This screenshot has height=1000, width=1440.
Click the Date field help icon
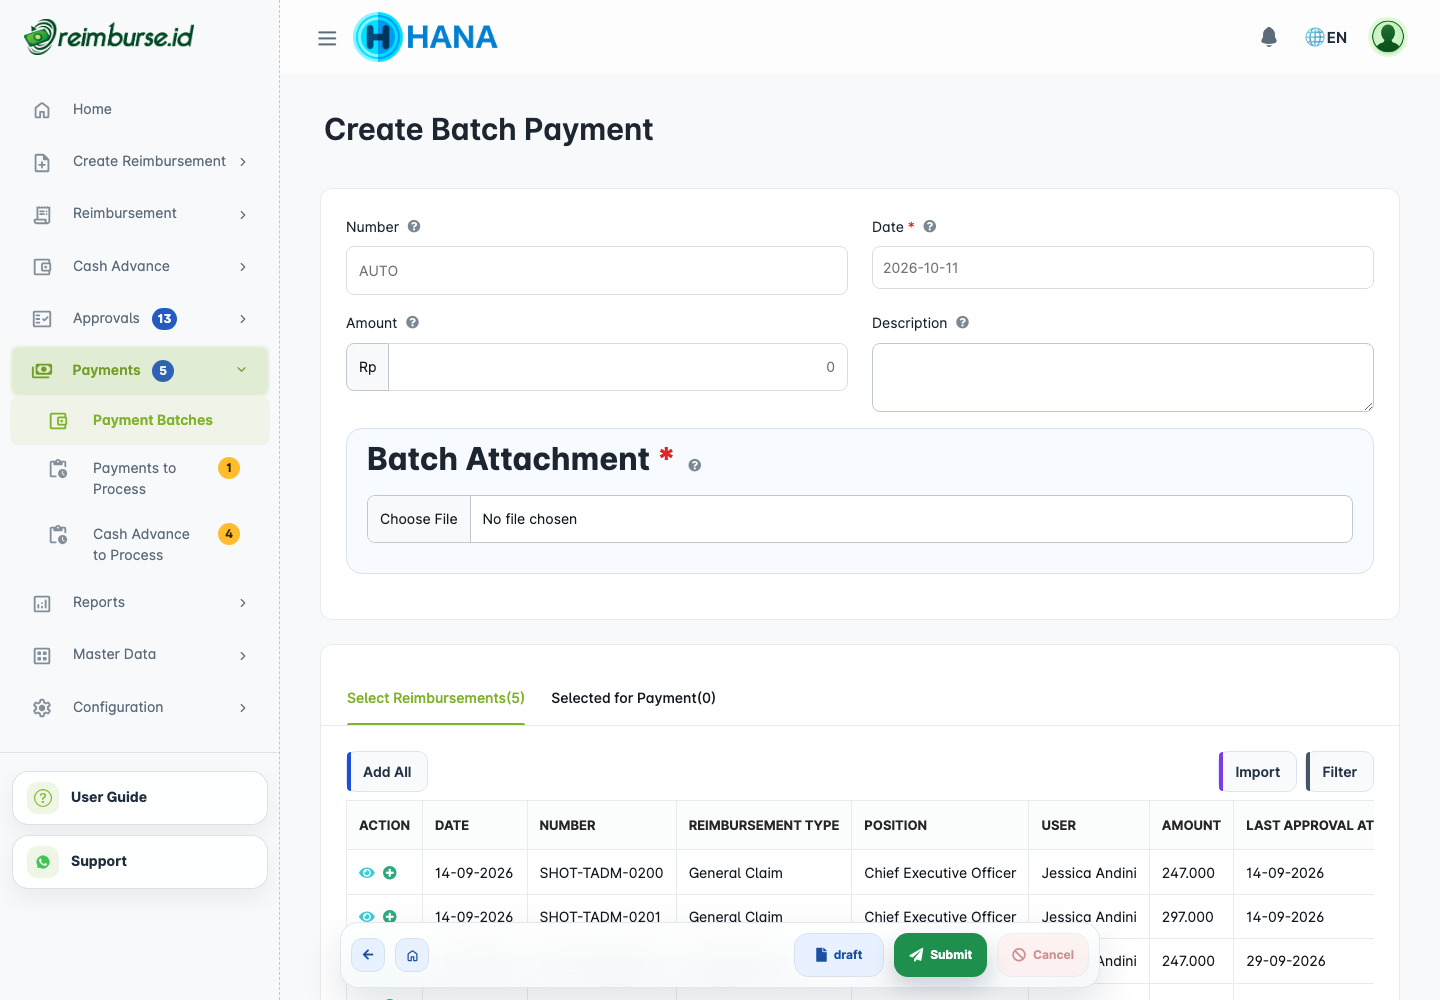coord(930,227)
